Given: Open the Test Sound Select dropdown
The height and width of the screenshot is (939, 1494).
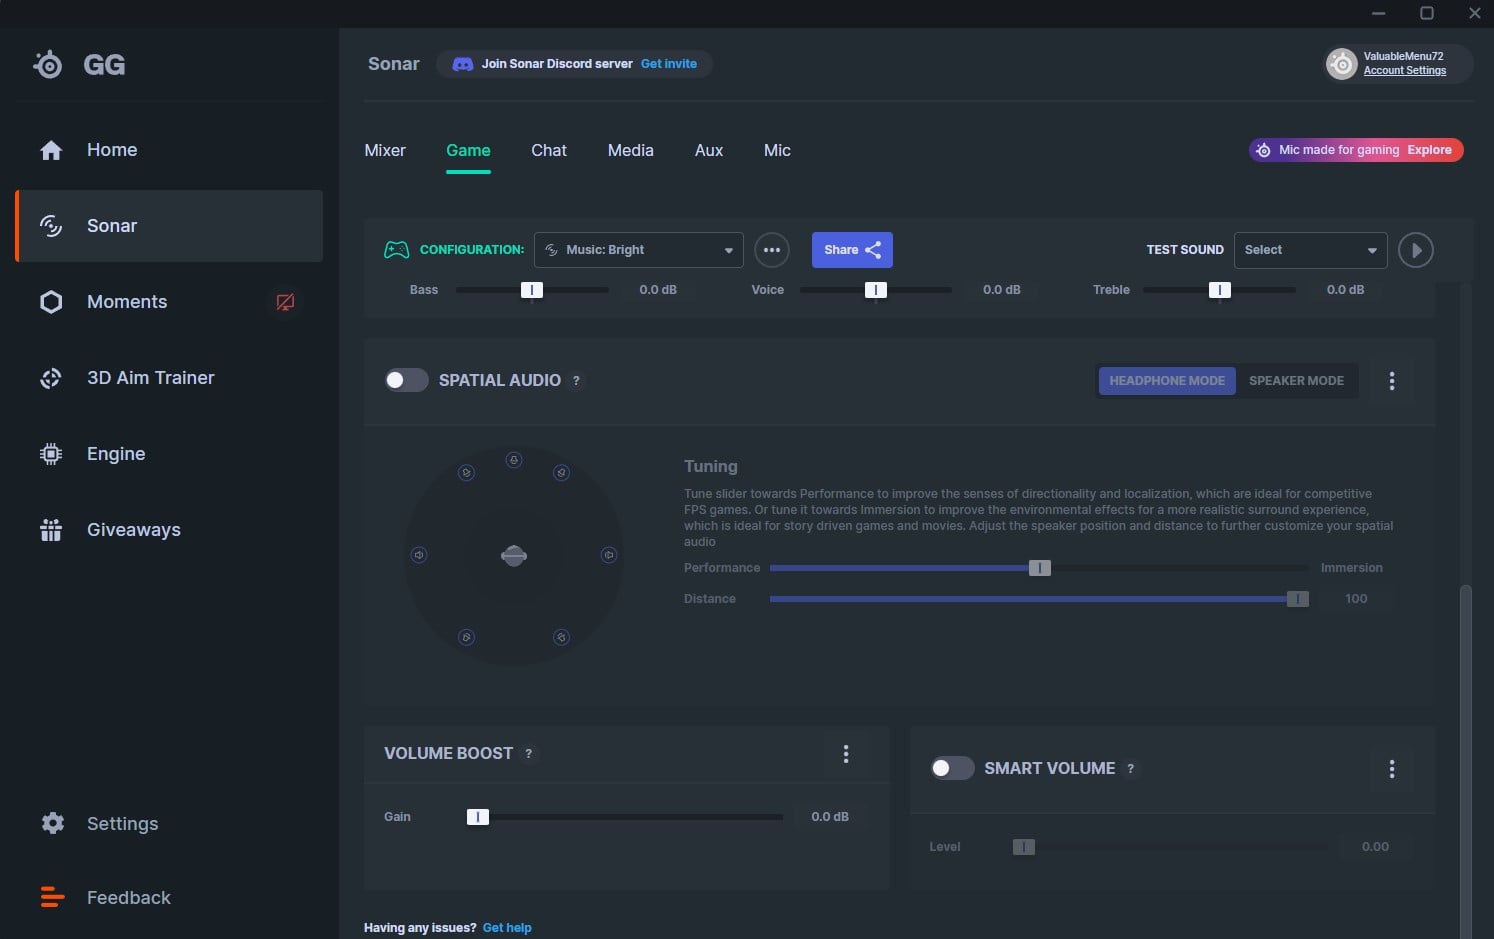Looking at the screenshot, I should pos(1310,250).
